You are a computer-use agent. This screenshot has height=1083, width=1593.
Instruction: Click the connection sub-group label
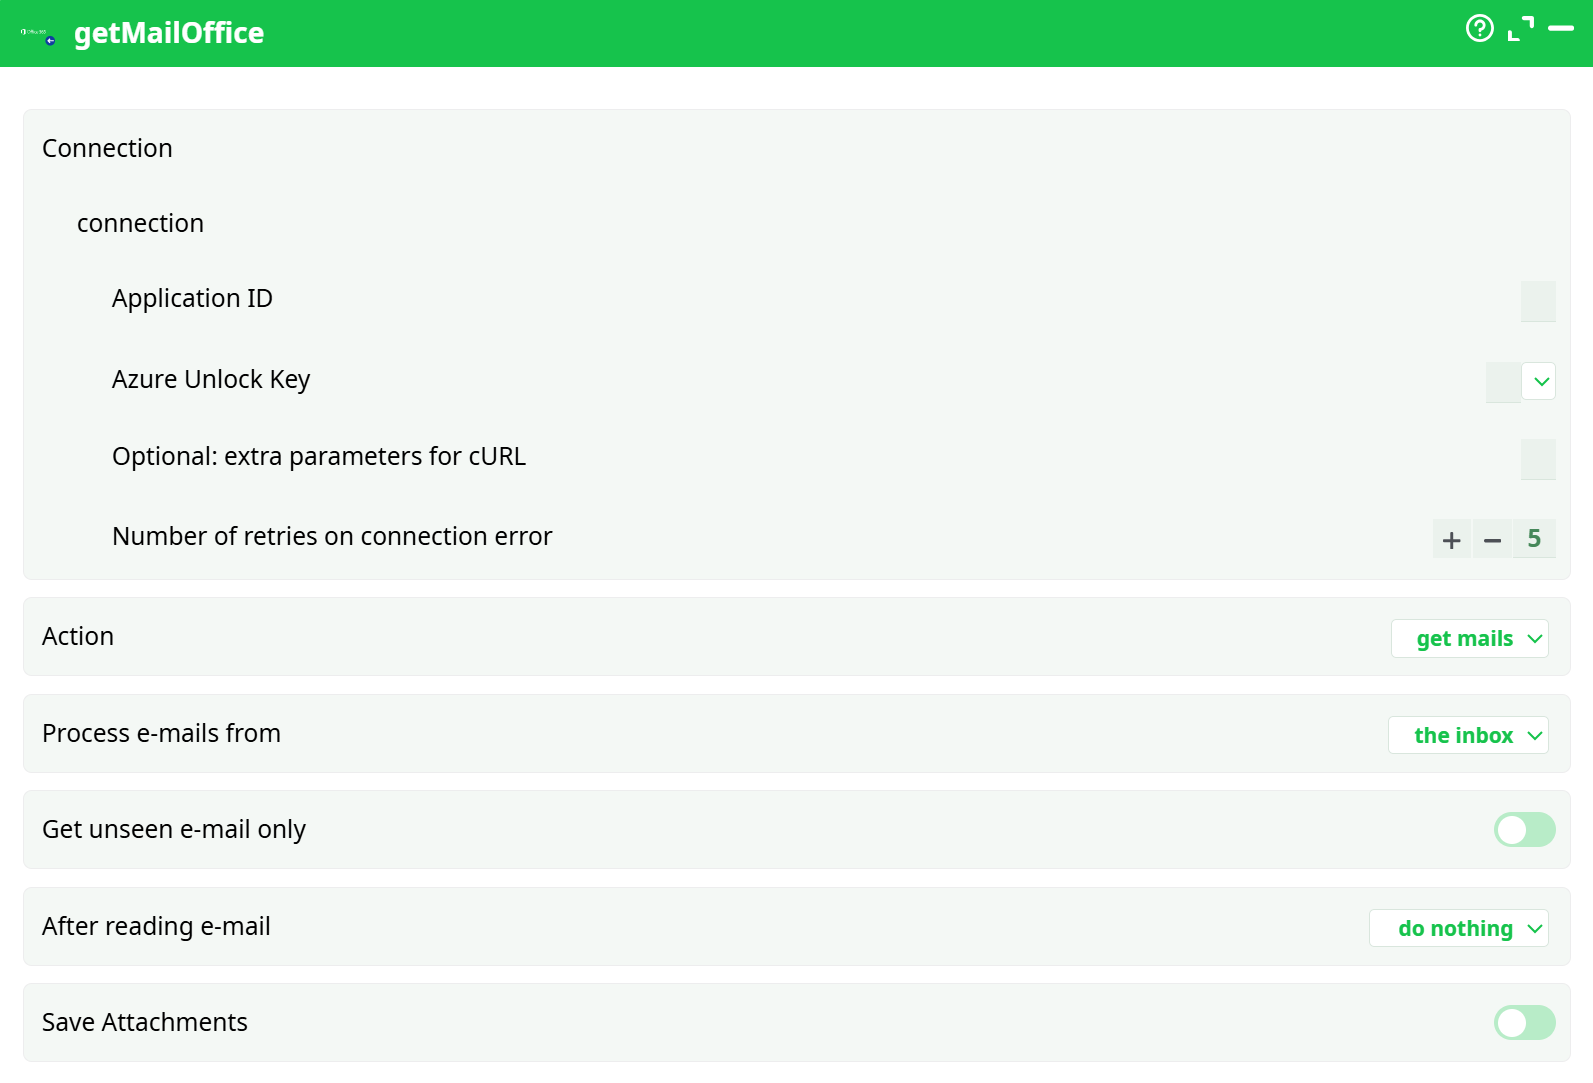(140, 224)
